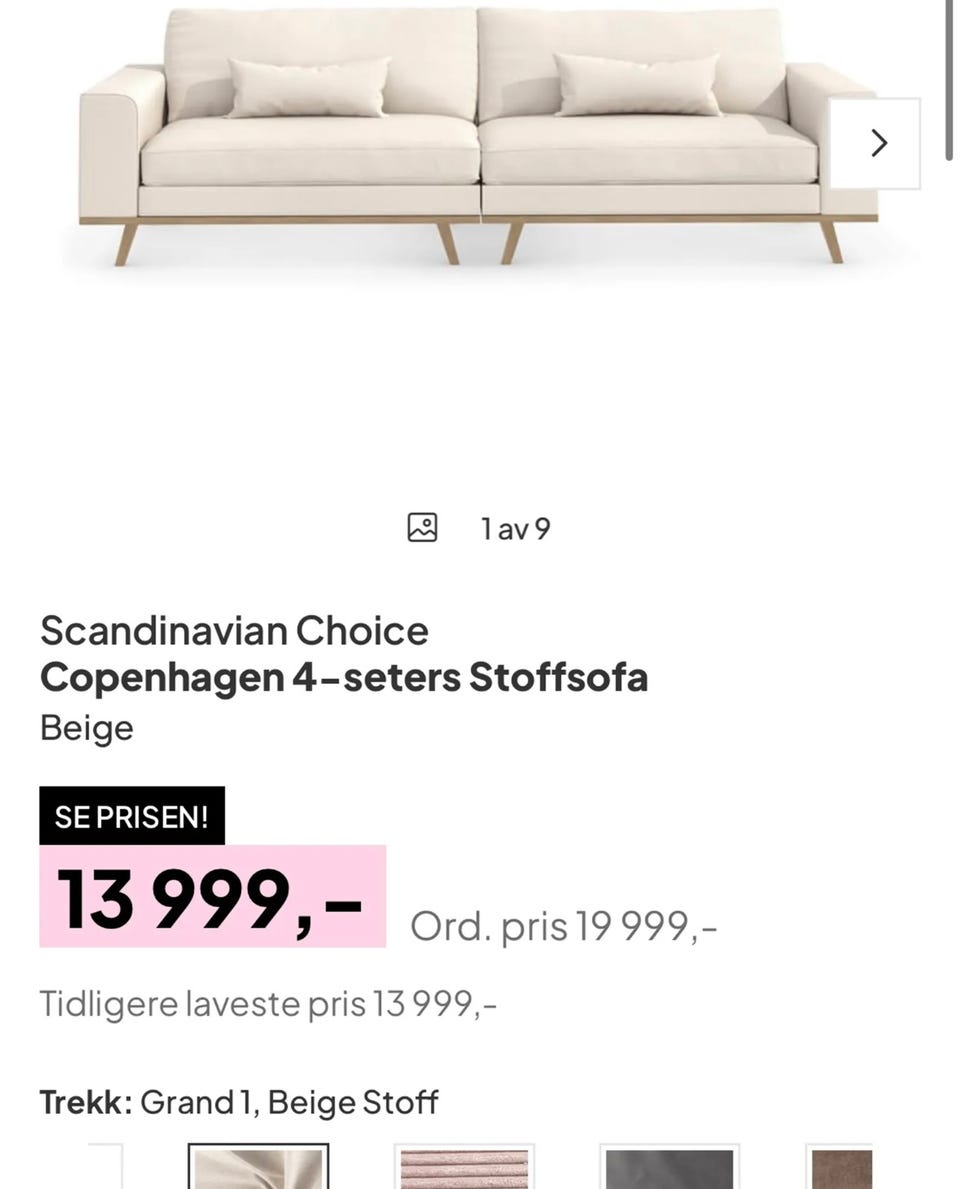Click the left throw pillow in sofa photo
Screen dimensions: 960x1189
point(309,88)
